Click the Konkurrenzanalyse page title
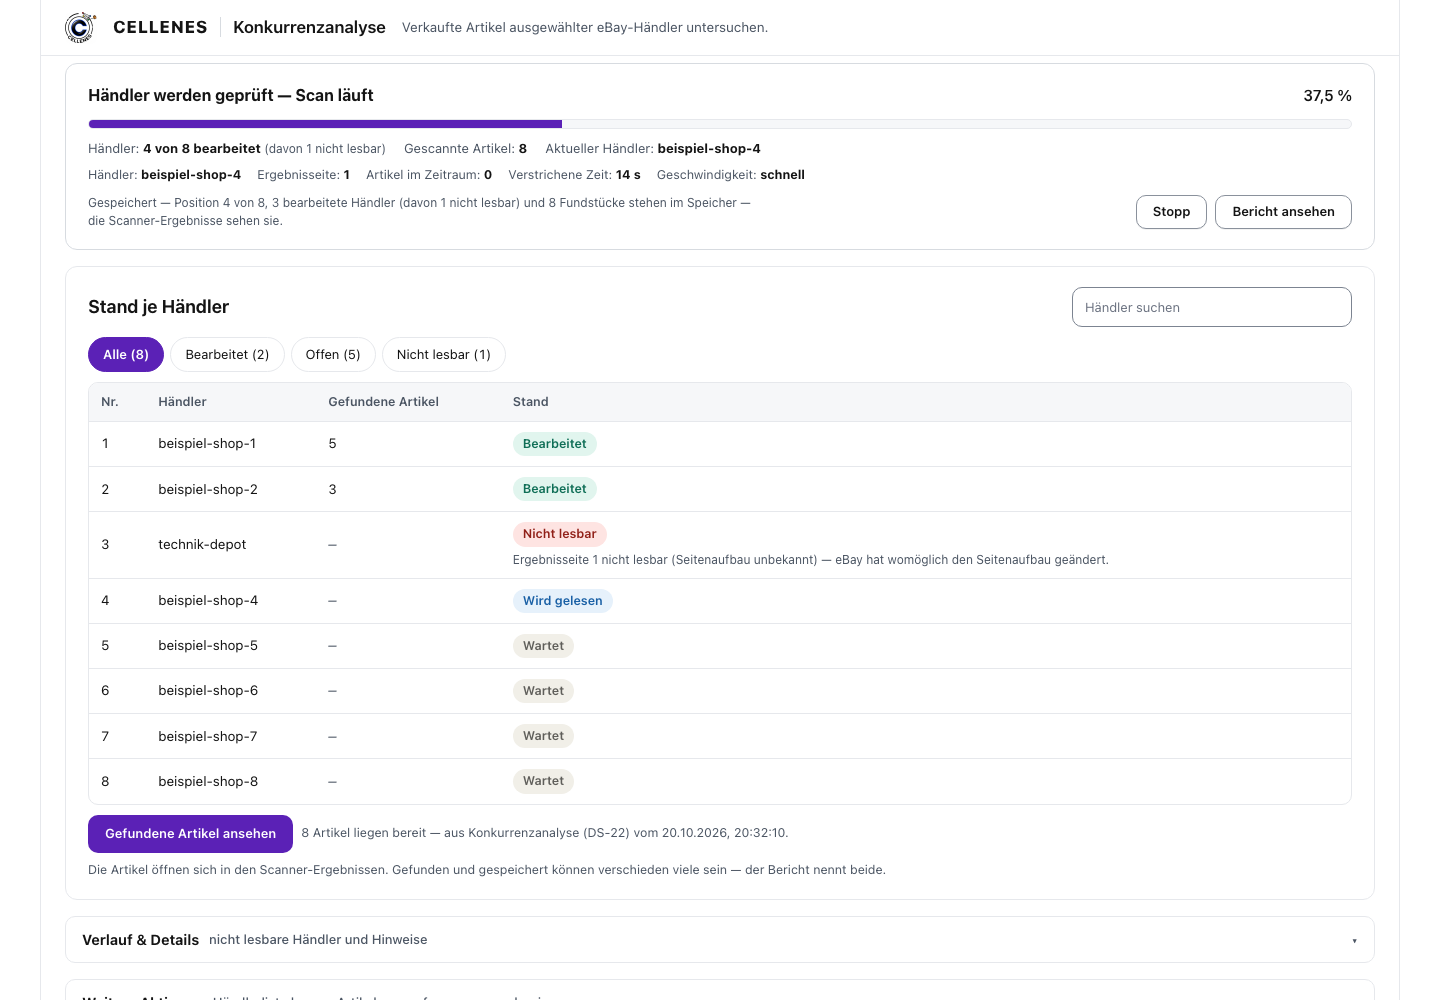The image size is (1440, 1000). coord(309,27)
